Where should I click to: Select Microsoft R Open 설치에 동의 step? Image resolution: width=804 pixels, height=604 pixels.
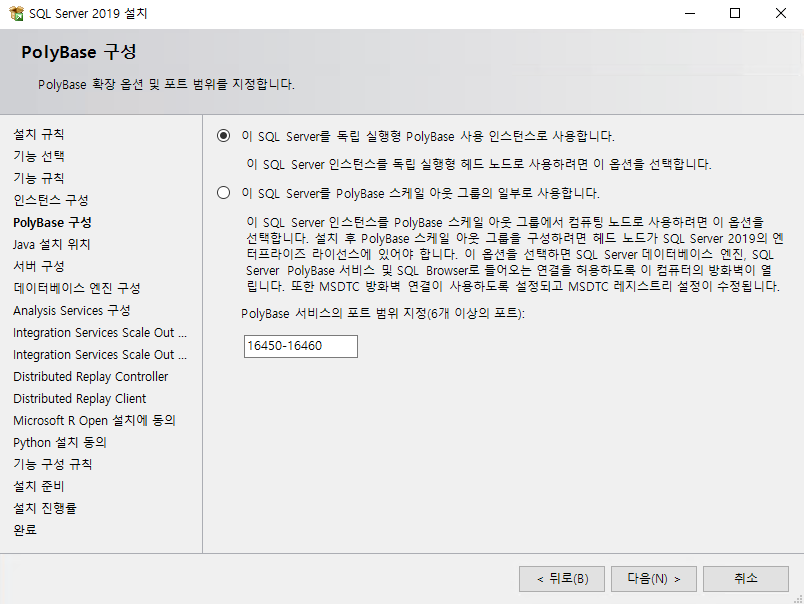(x=94, y=420)
